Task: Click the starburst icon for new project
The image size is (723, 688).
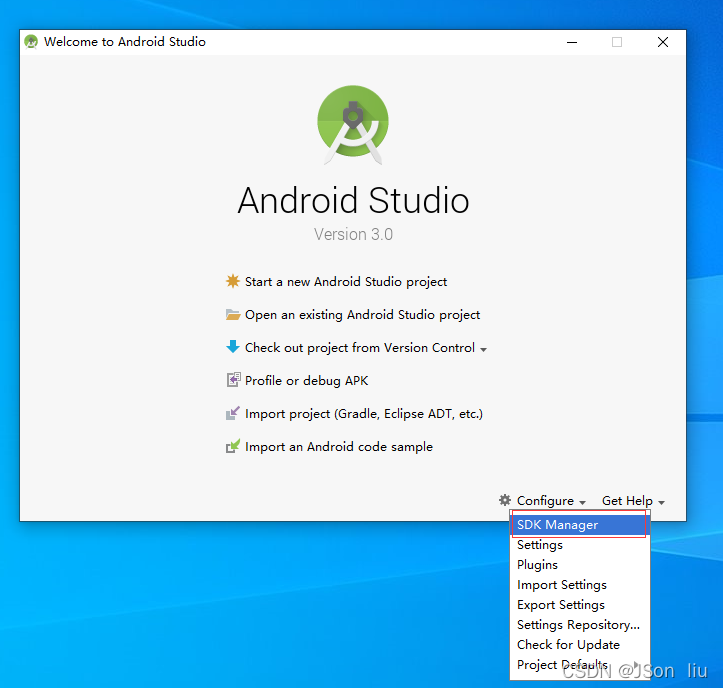Action: (233, 281)
